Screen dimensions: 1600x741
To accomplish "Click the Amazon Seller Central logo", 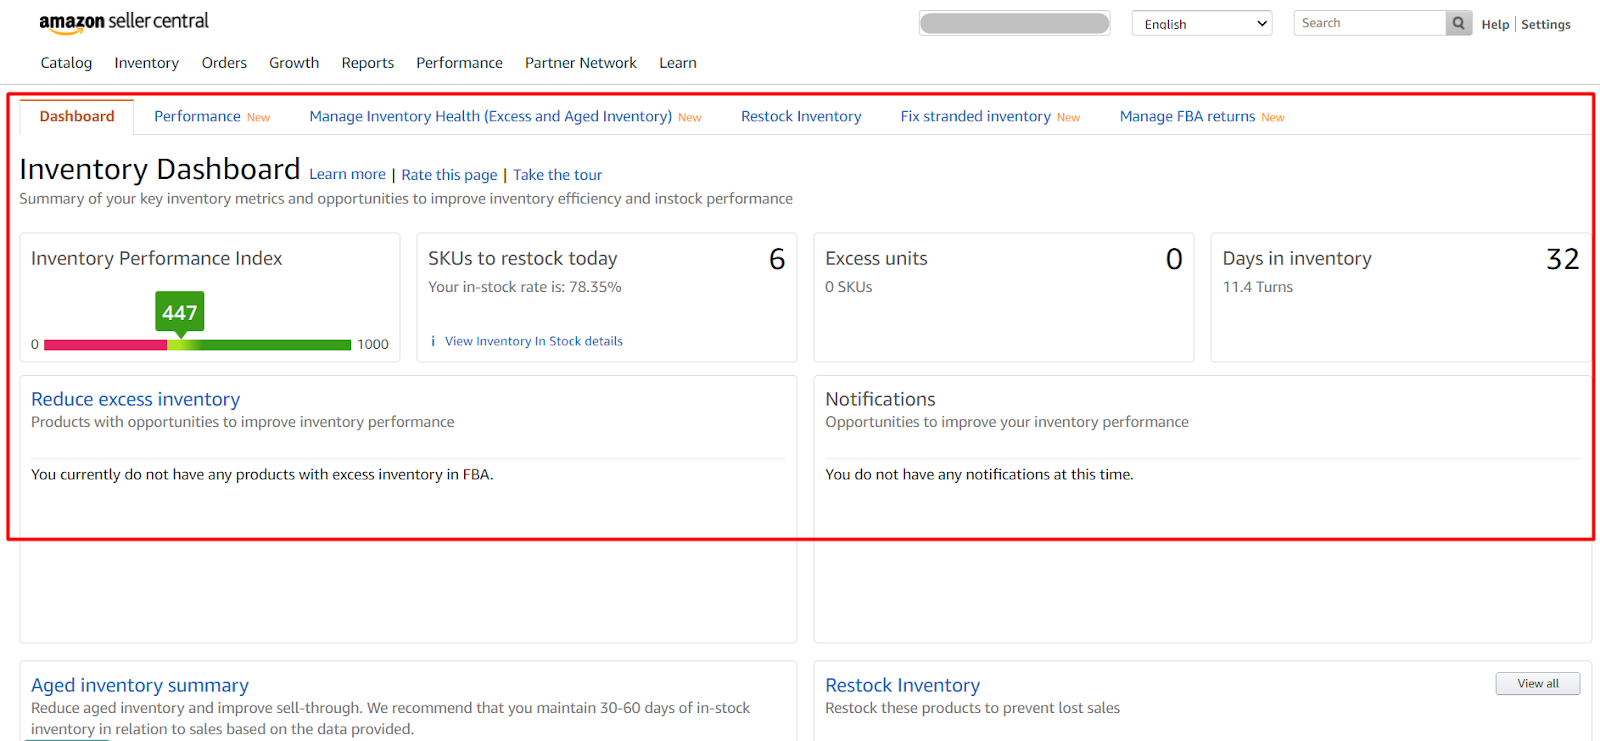I will pos(124,22).
